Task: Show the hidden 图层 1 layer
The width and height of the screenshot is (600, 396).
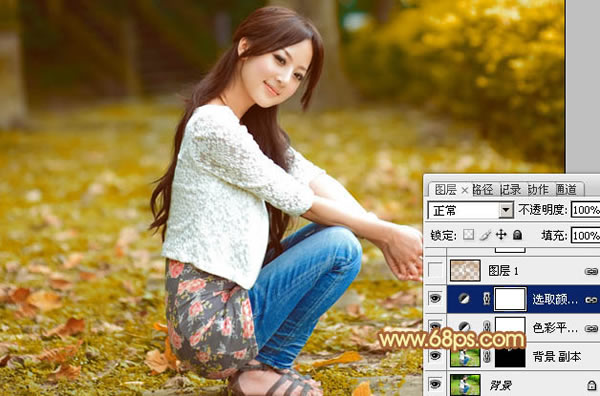Action: [435, 271]
